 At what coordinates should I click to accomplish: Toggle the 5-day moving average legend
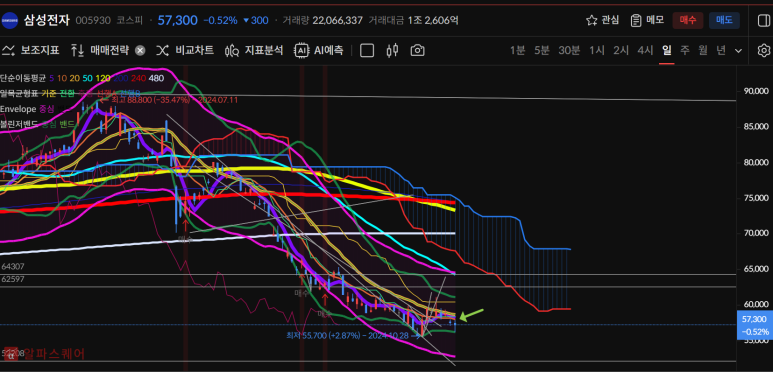tap(52, 78)
